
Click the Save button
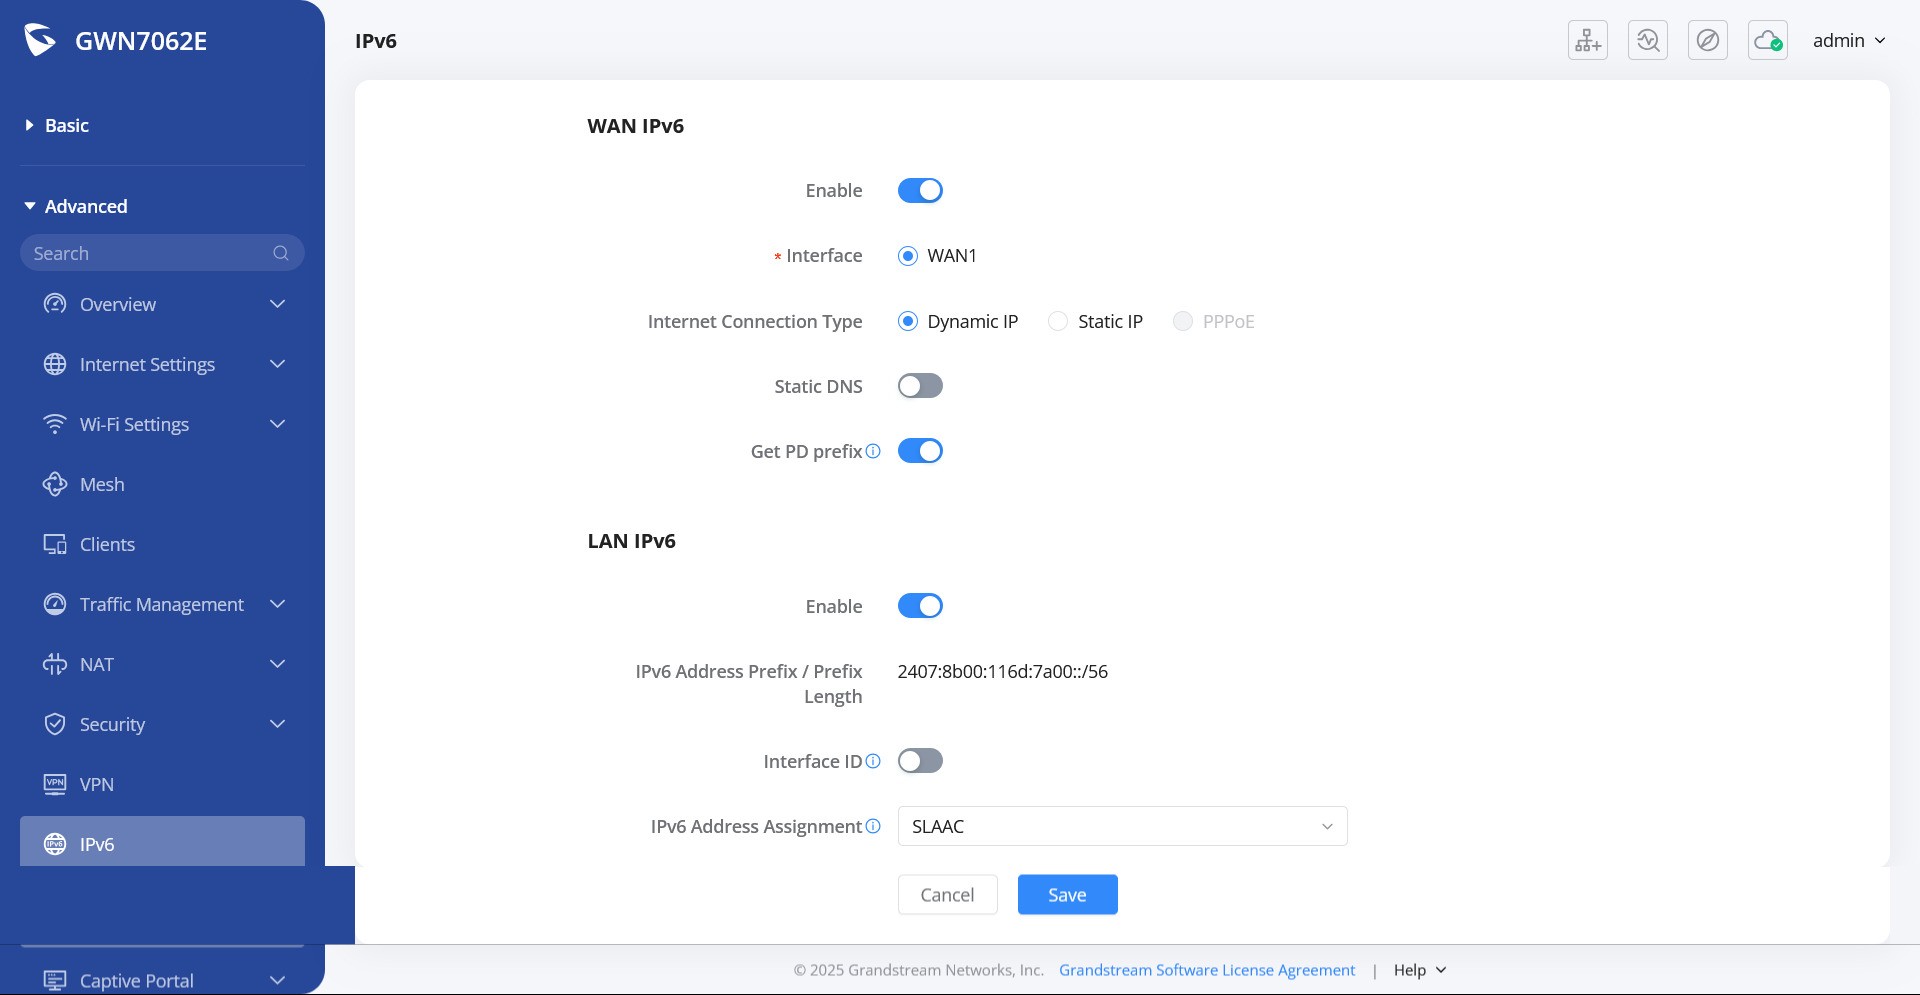(x=1067, y=895)
